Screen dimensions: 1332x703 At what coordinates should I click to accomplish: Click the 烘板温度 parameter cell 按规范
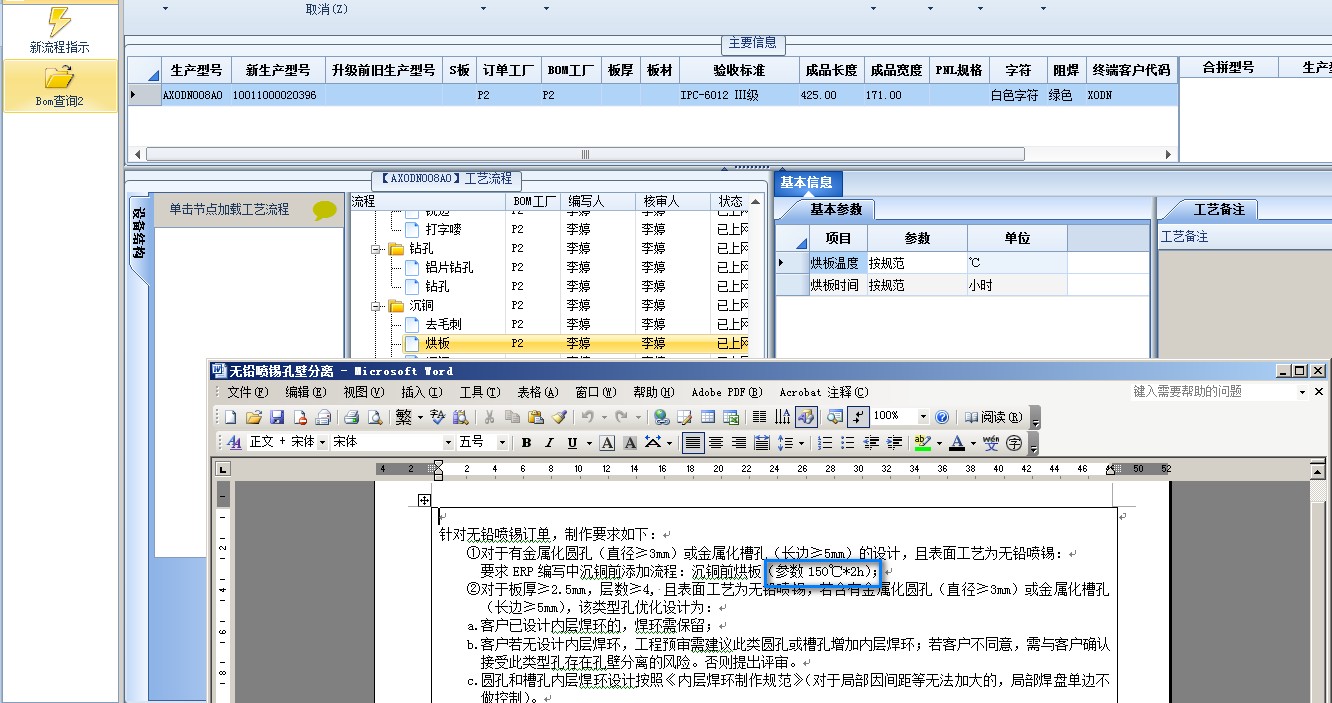917,263
